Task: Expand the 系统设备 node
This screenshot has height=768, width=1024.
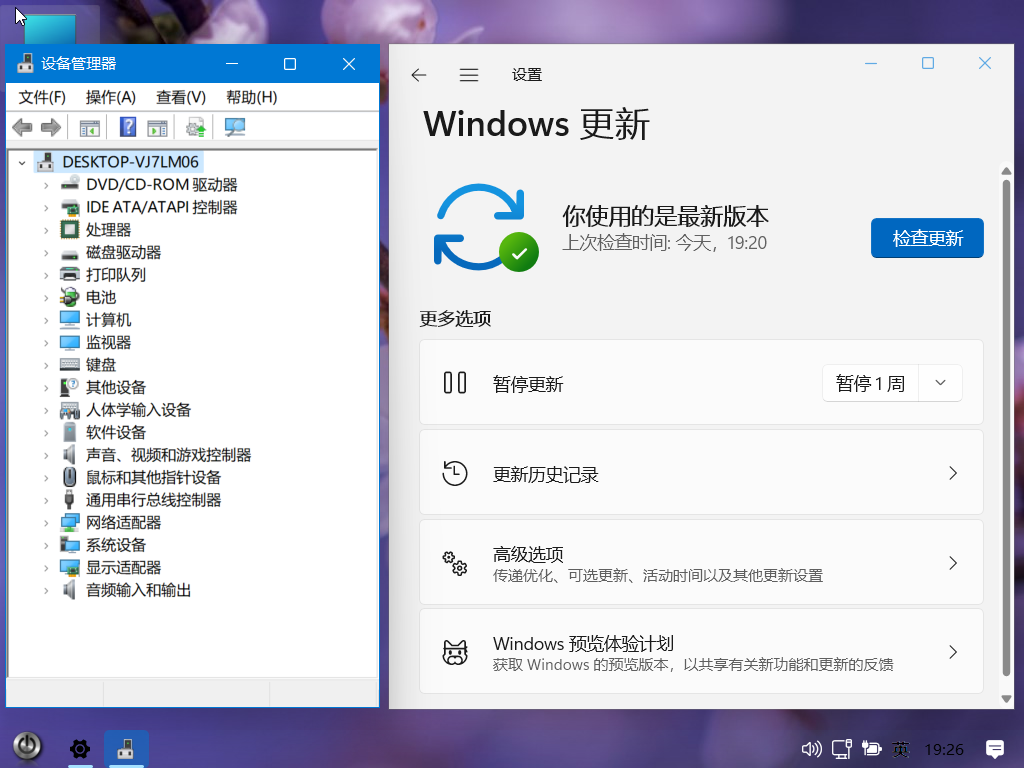Action: [46, 545]
